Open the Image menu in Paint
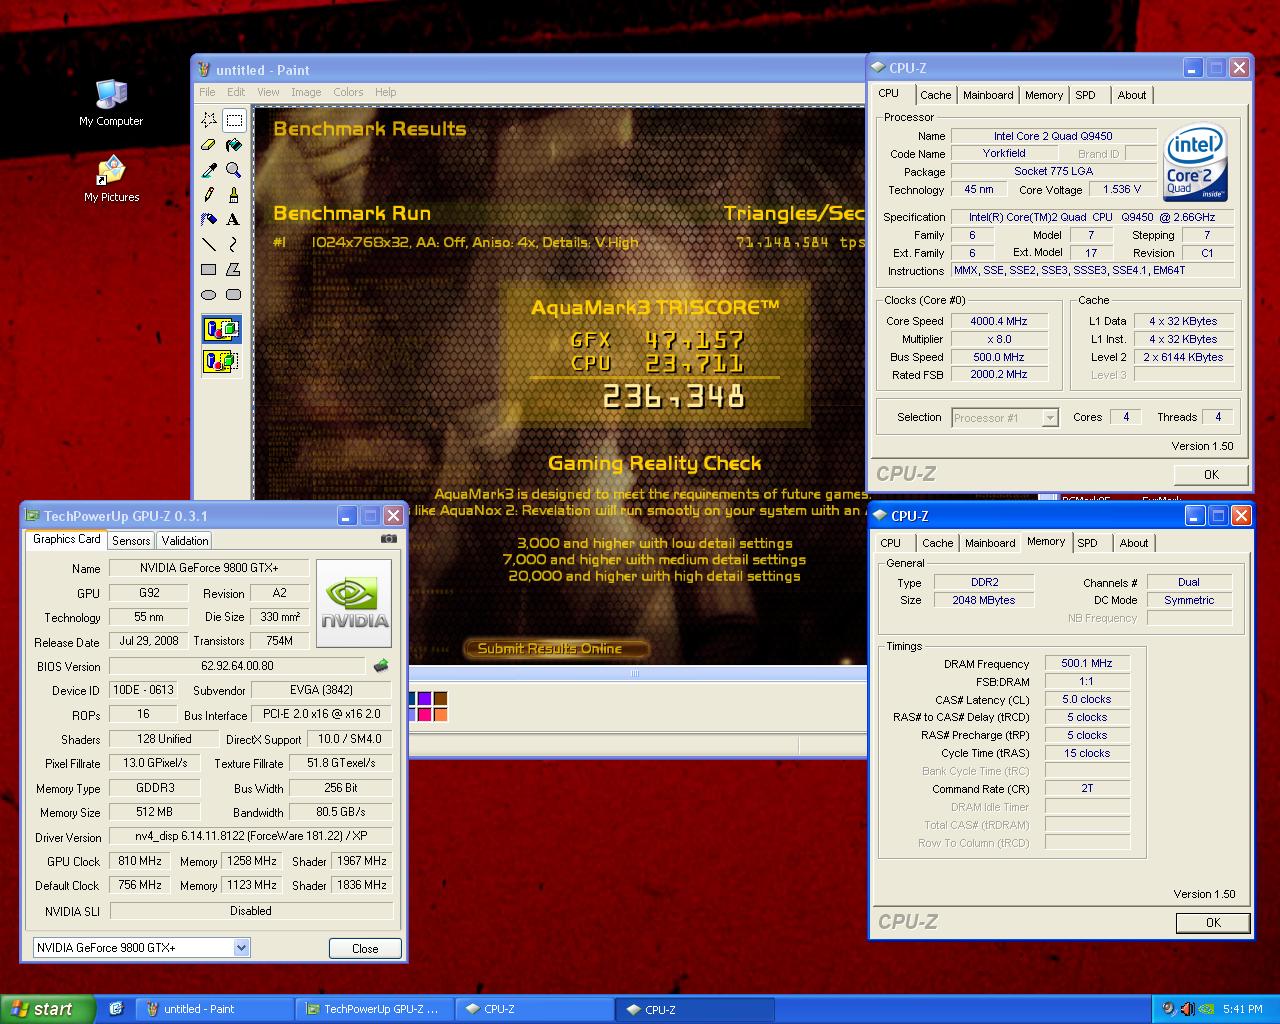Screen dimensions: 1280x1024 coord(306,92)
